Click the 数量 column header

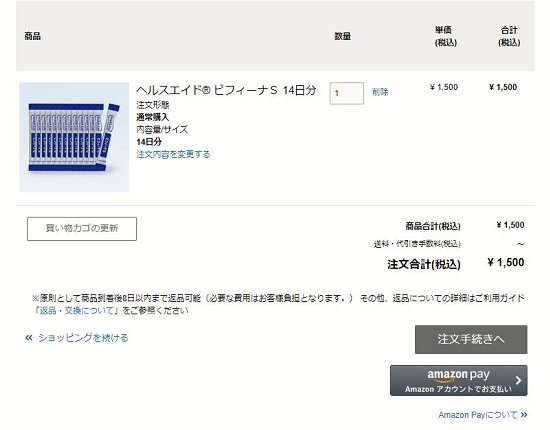coord(343,36)
